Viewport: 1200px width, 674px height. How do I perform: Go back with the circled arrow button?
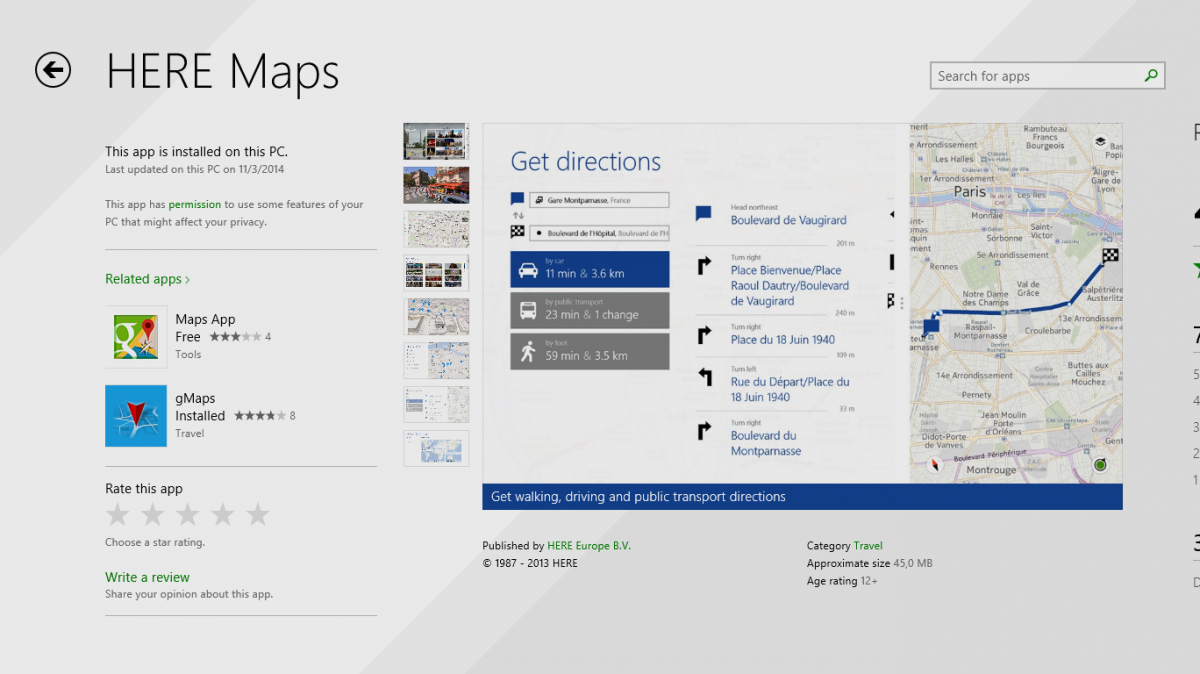point(53,70)
